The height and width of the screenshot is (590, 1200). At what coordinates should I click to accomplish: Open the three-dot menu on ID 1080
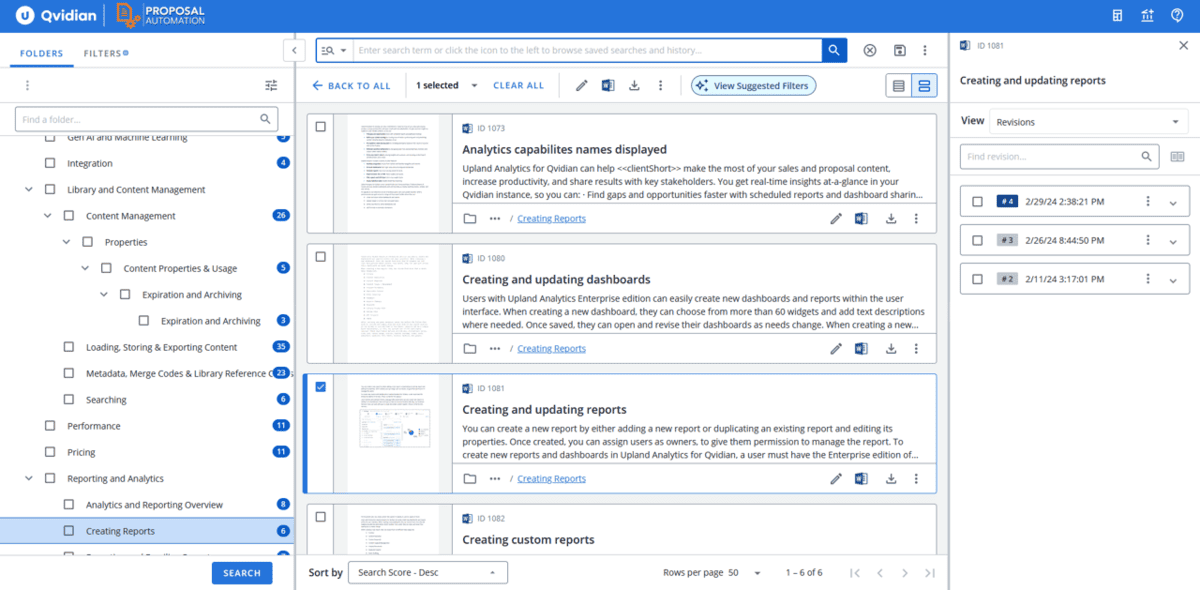[x=916, y=347]
